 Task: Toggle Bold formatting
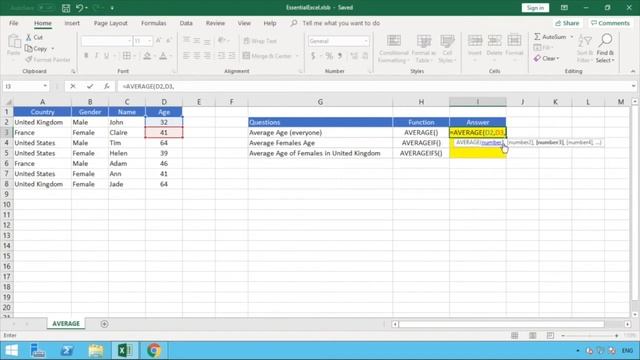coord(86,56)
